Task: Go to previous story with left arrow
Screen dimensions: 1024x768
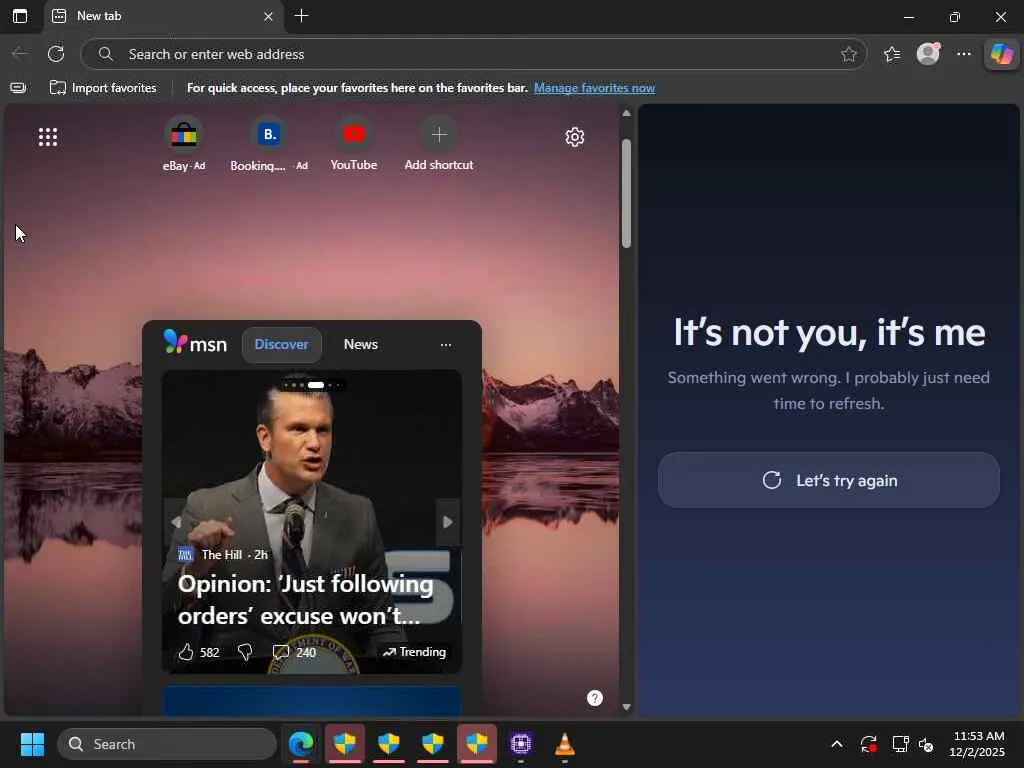Action: [176, 522]
